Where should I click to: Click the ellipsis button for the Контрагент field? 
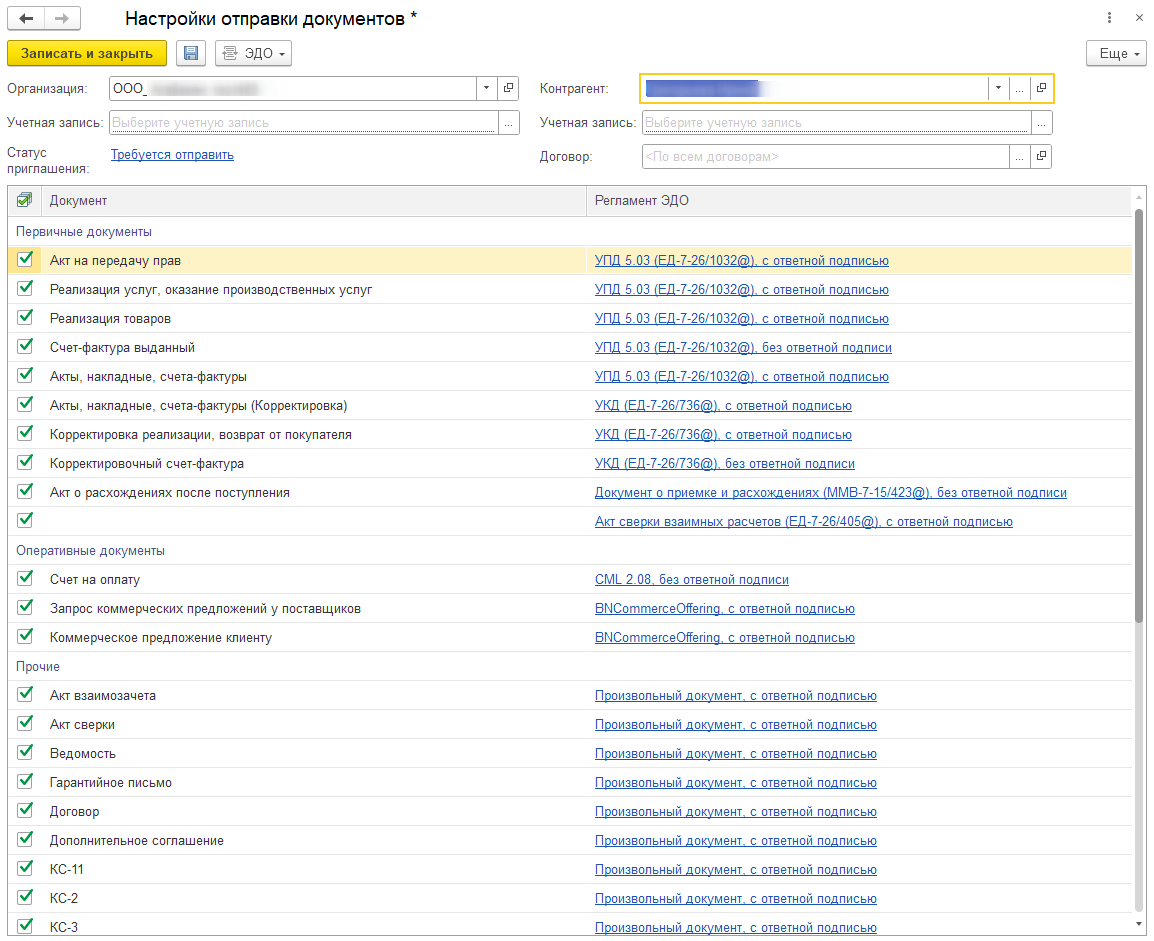click(1019, 88)
